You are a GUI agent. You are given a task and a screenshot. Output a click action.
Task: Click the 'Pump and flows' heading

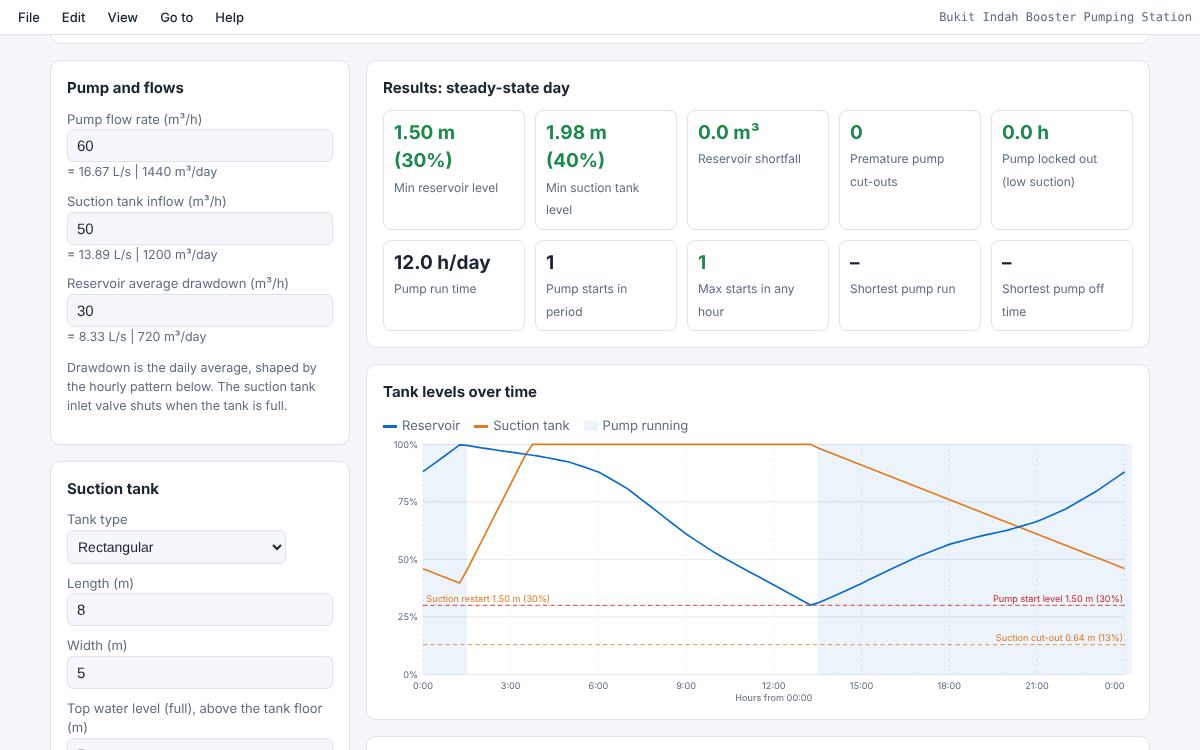[x=125, y=88]
